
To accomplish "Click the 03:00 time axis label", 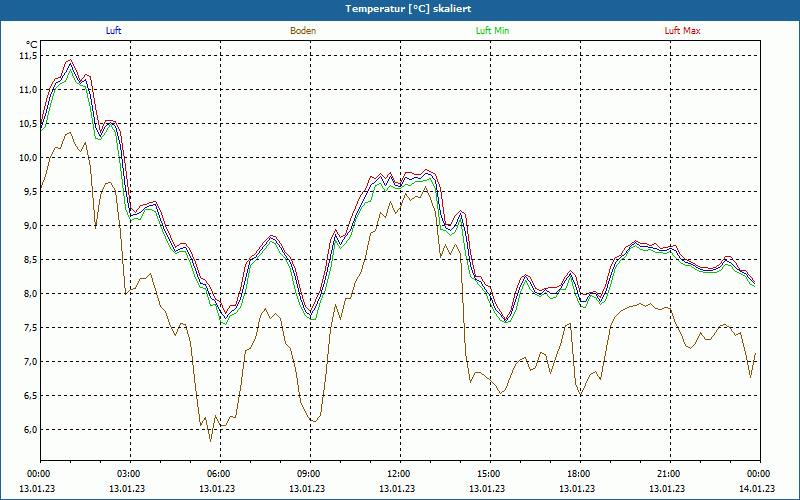I will pyautogui.click(x=128, y=474).
